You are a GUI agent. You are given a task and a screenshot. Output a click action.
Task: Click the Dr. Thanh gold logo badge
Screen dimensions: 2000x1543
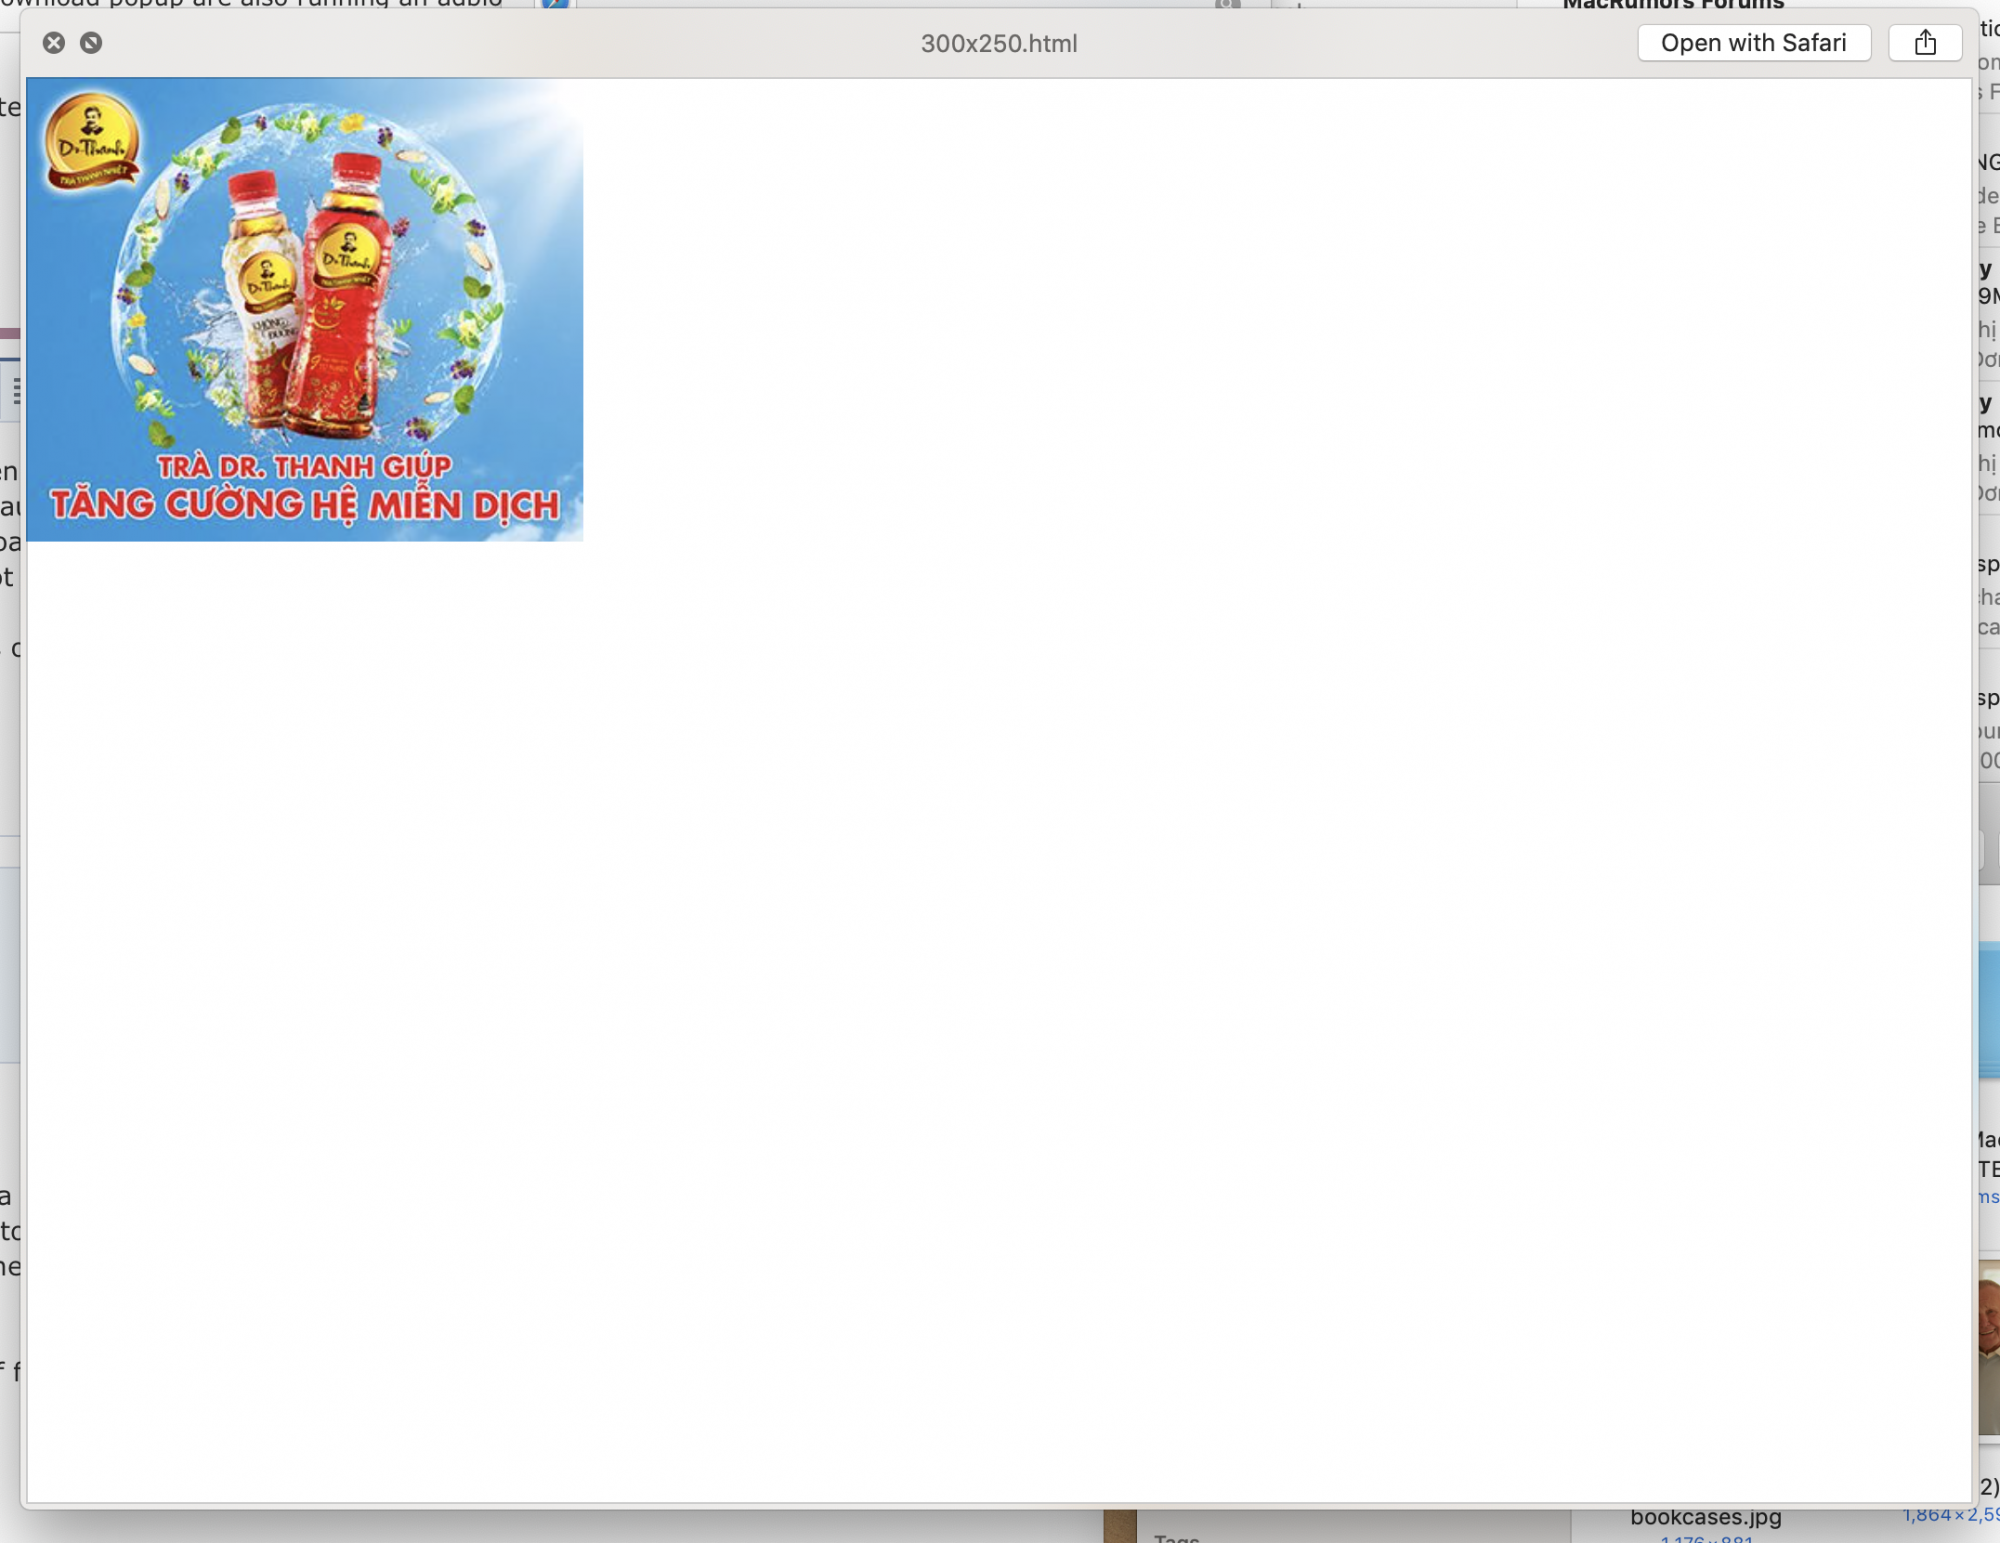click(91, 142)
